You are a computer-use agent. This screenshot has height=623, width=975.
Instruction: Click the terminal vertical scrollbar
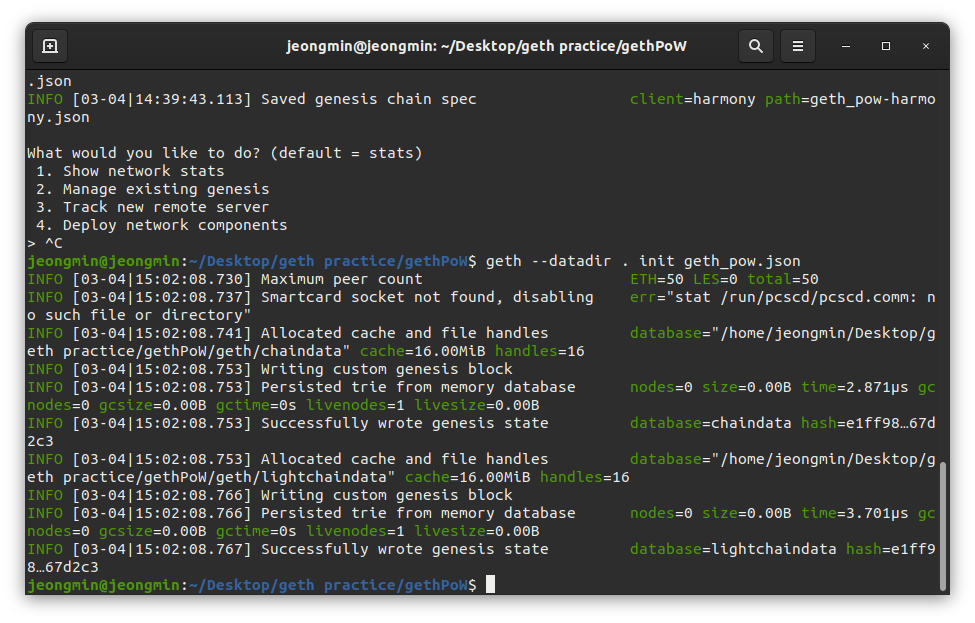coord(943,526)
